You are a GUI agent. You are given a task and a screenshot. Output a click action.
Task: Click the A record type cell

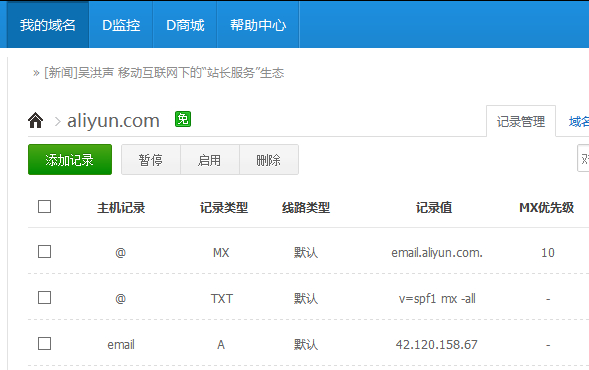tap(221, 344)
